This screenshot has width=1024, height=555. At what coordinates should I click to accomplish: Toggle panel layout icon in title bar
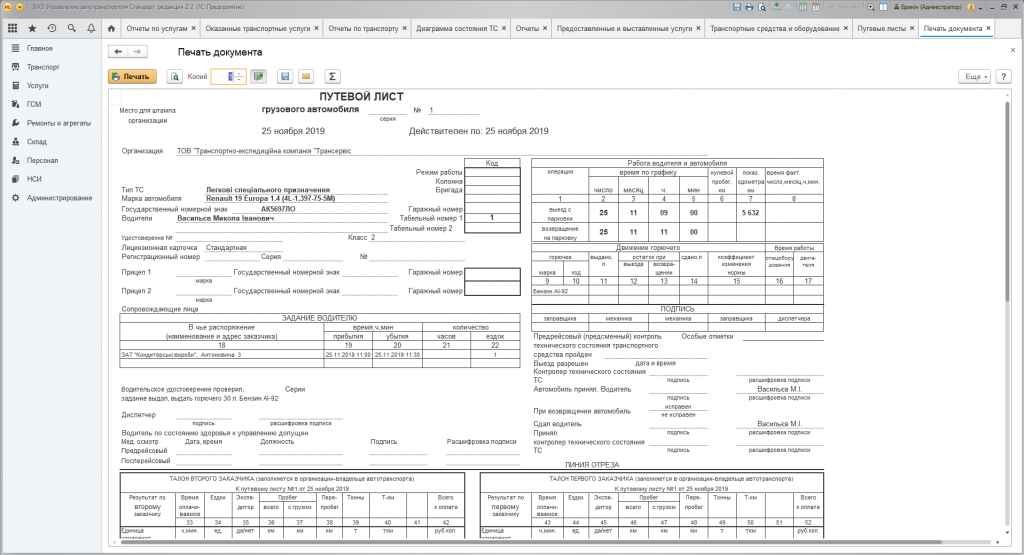coord(883,7)
